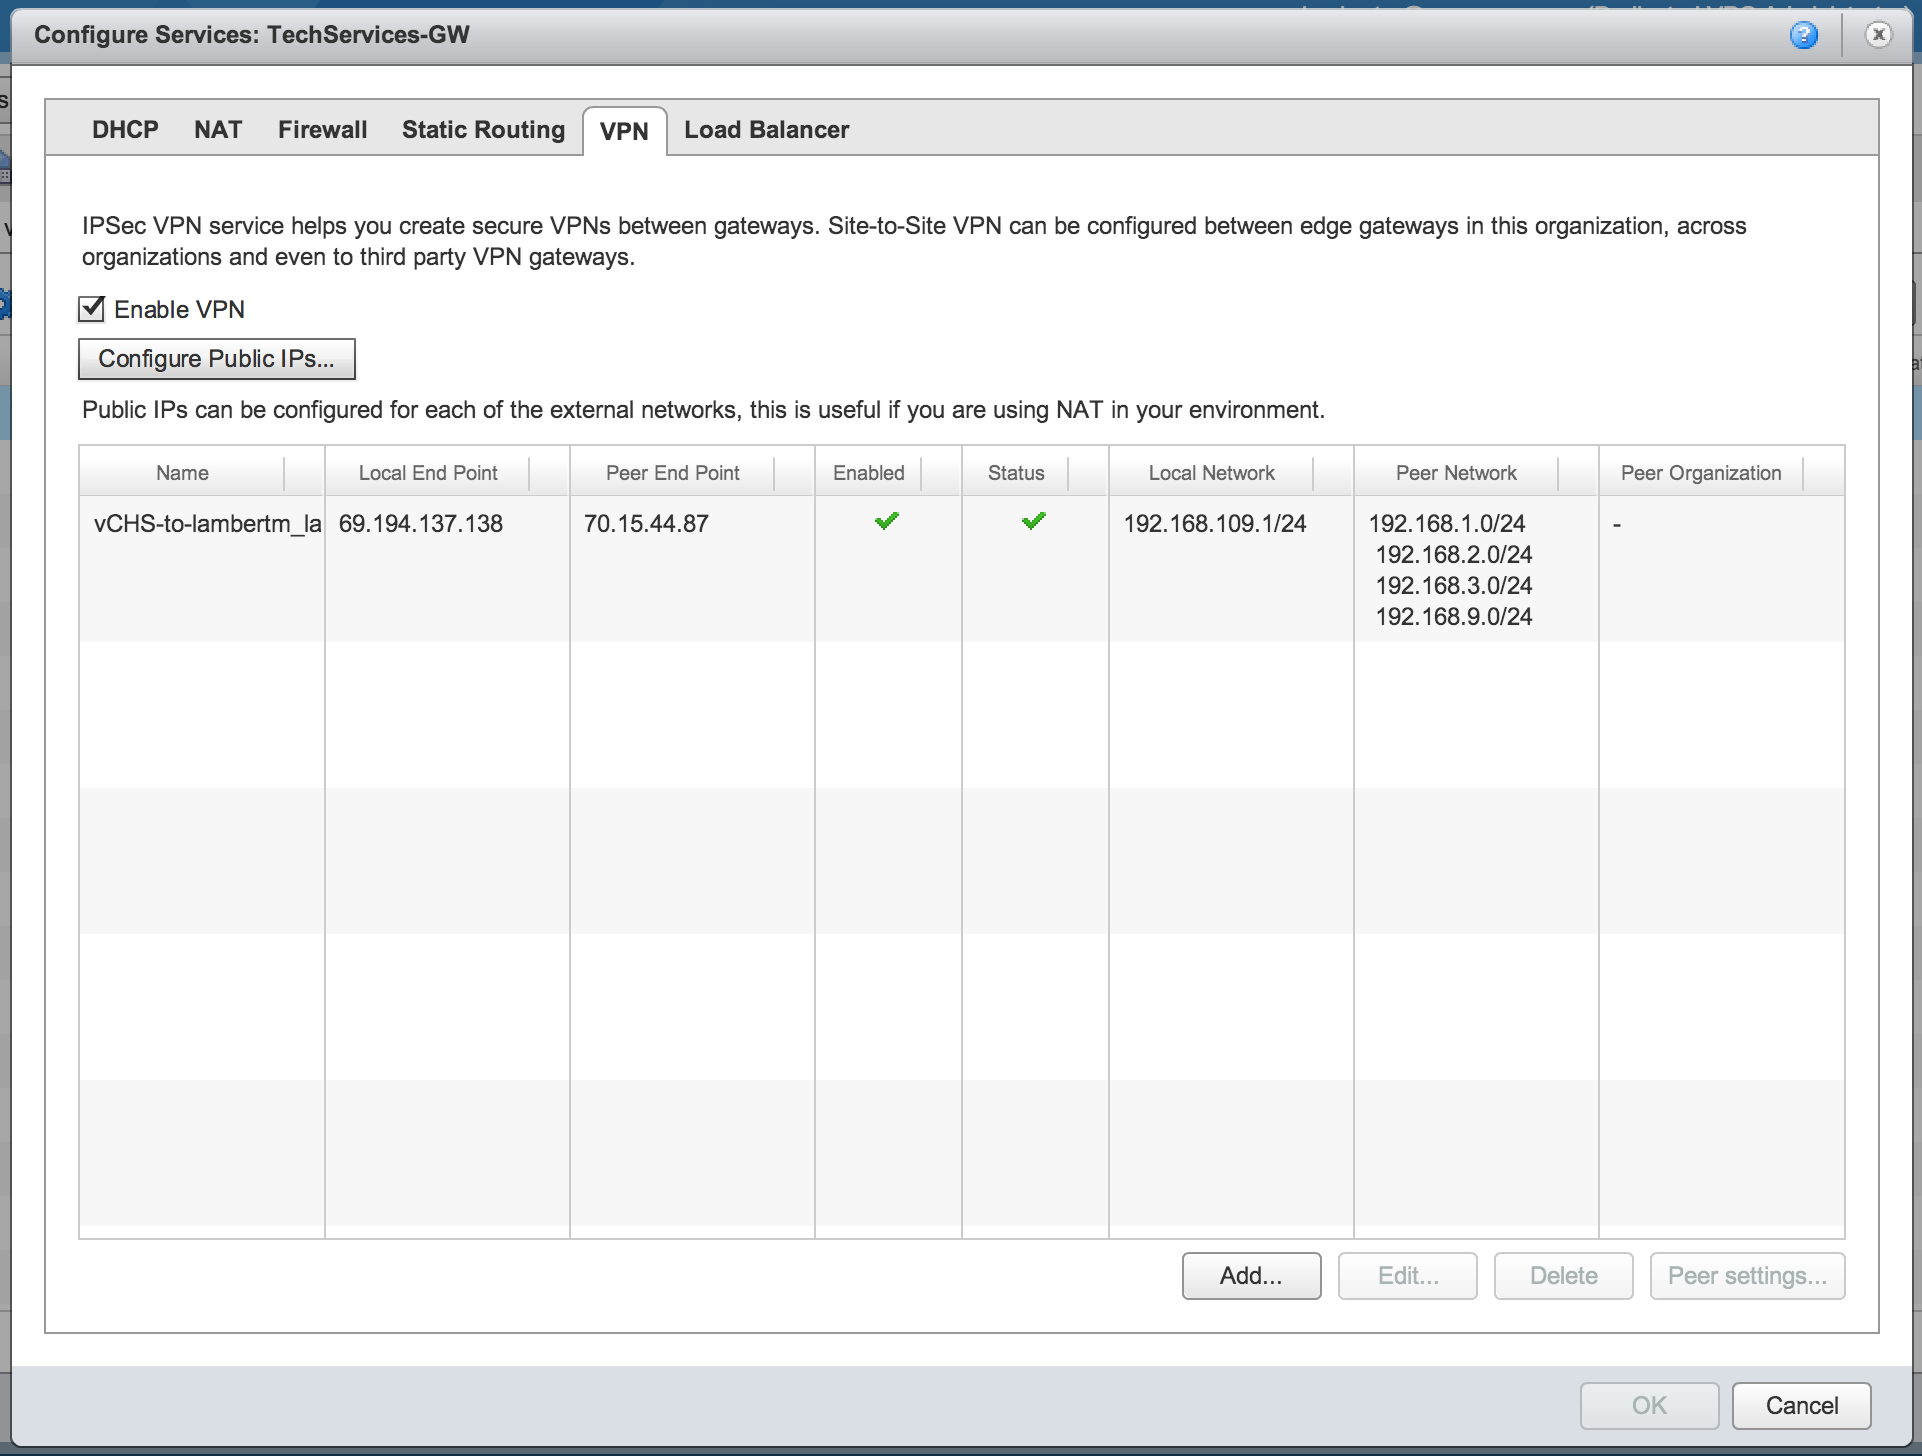This screenshot has width=1922, height=1456.
Task: Open the NAT tab
Action: coord(218,130)
